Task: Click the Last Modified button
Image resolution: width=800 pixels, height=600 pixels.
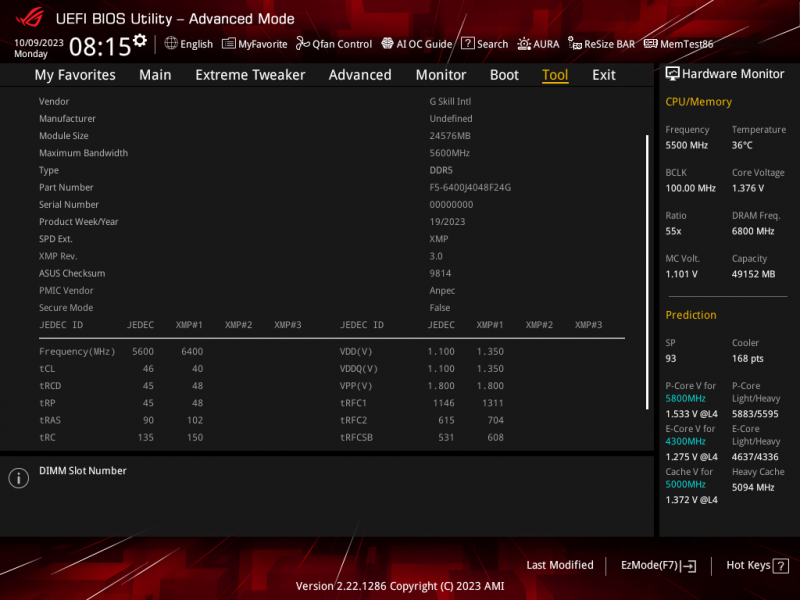Action: click(560, 565)
